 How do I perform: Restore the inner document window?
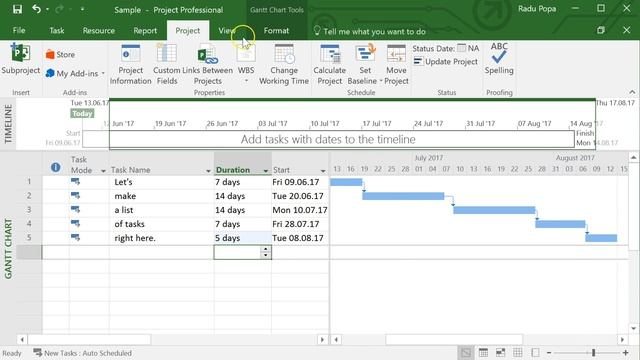pyautogui.click(x=601, y=30)
